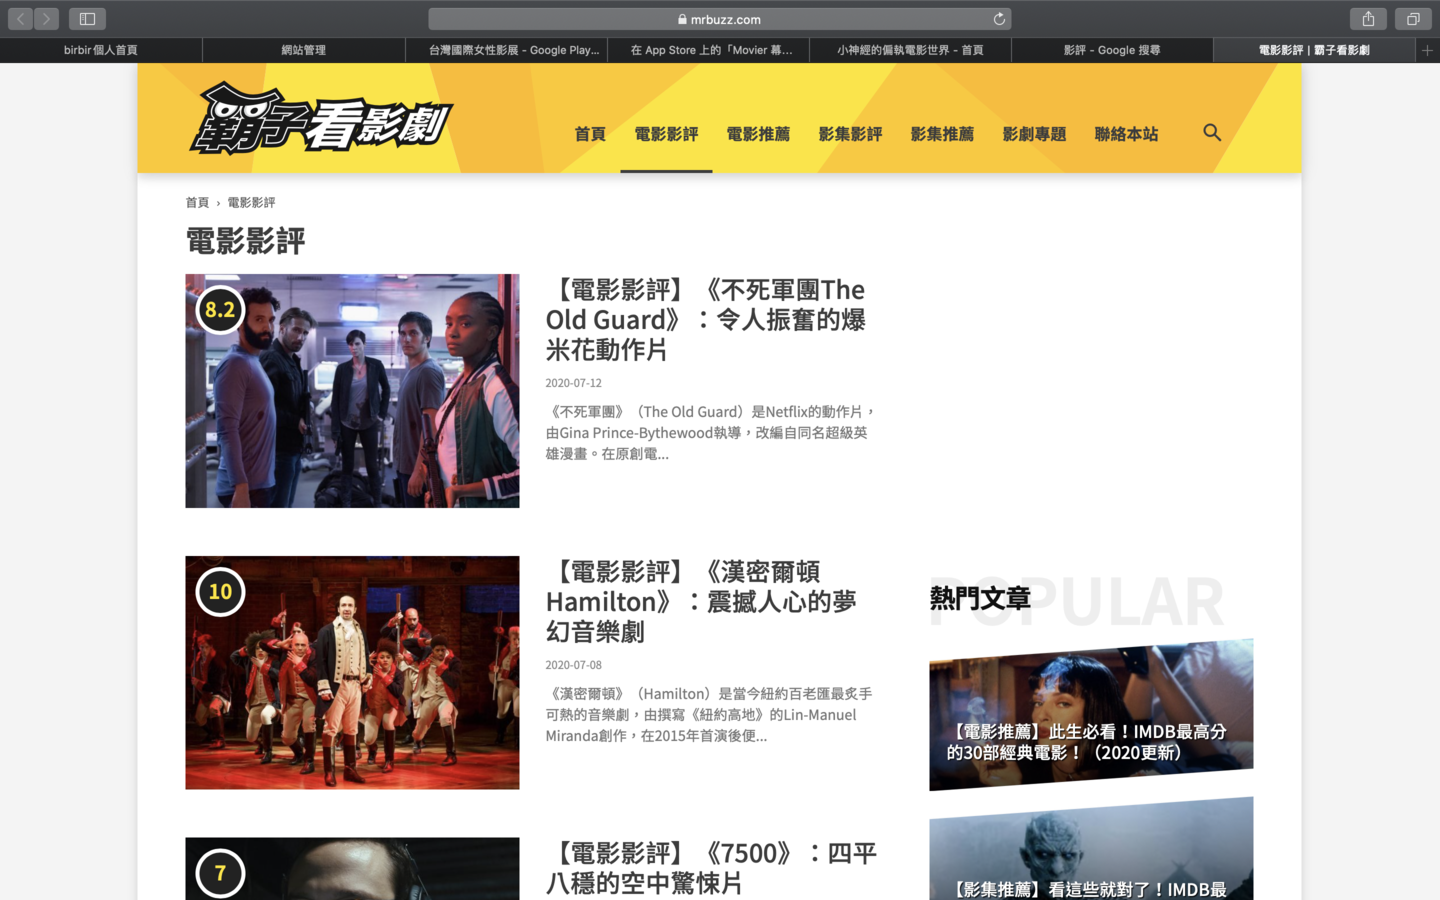
Task: Click the 2020-07-08 date text
Action: tap(573, 665)
